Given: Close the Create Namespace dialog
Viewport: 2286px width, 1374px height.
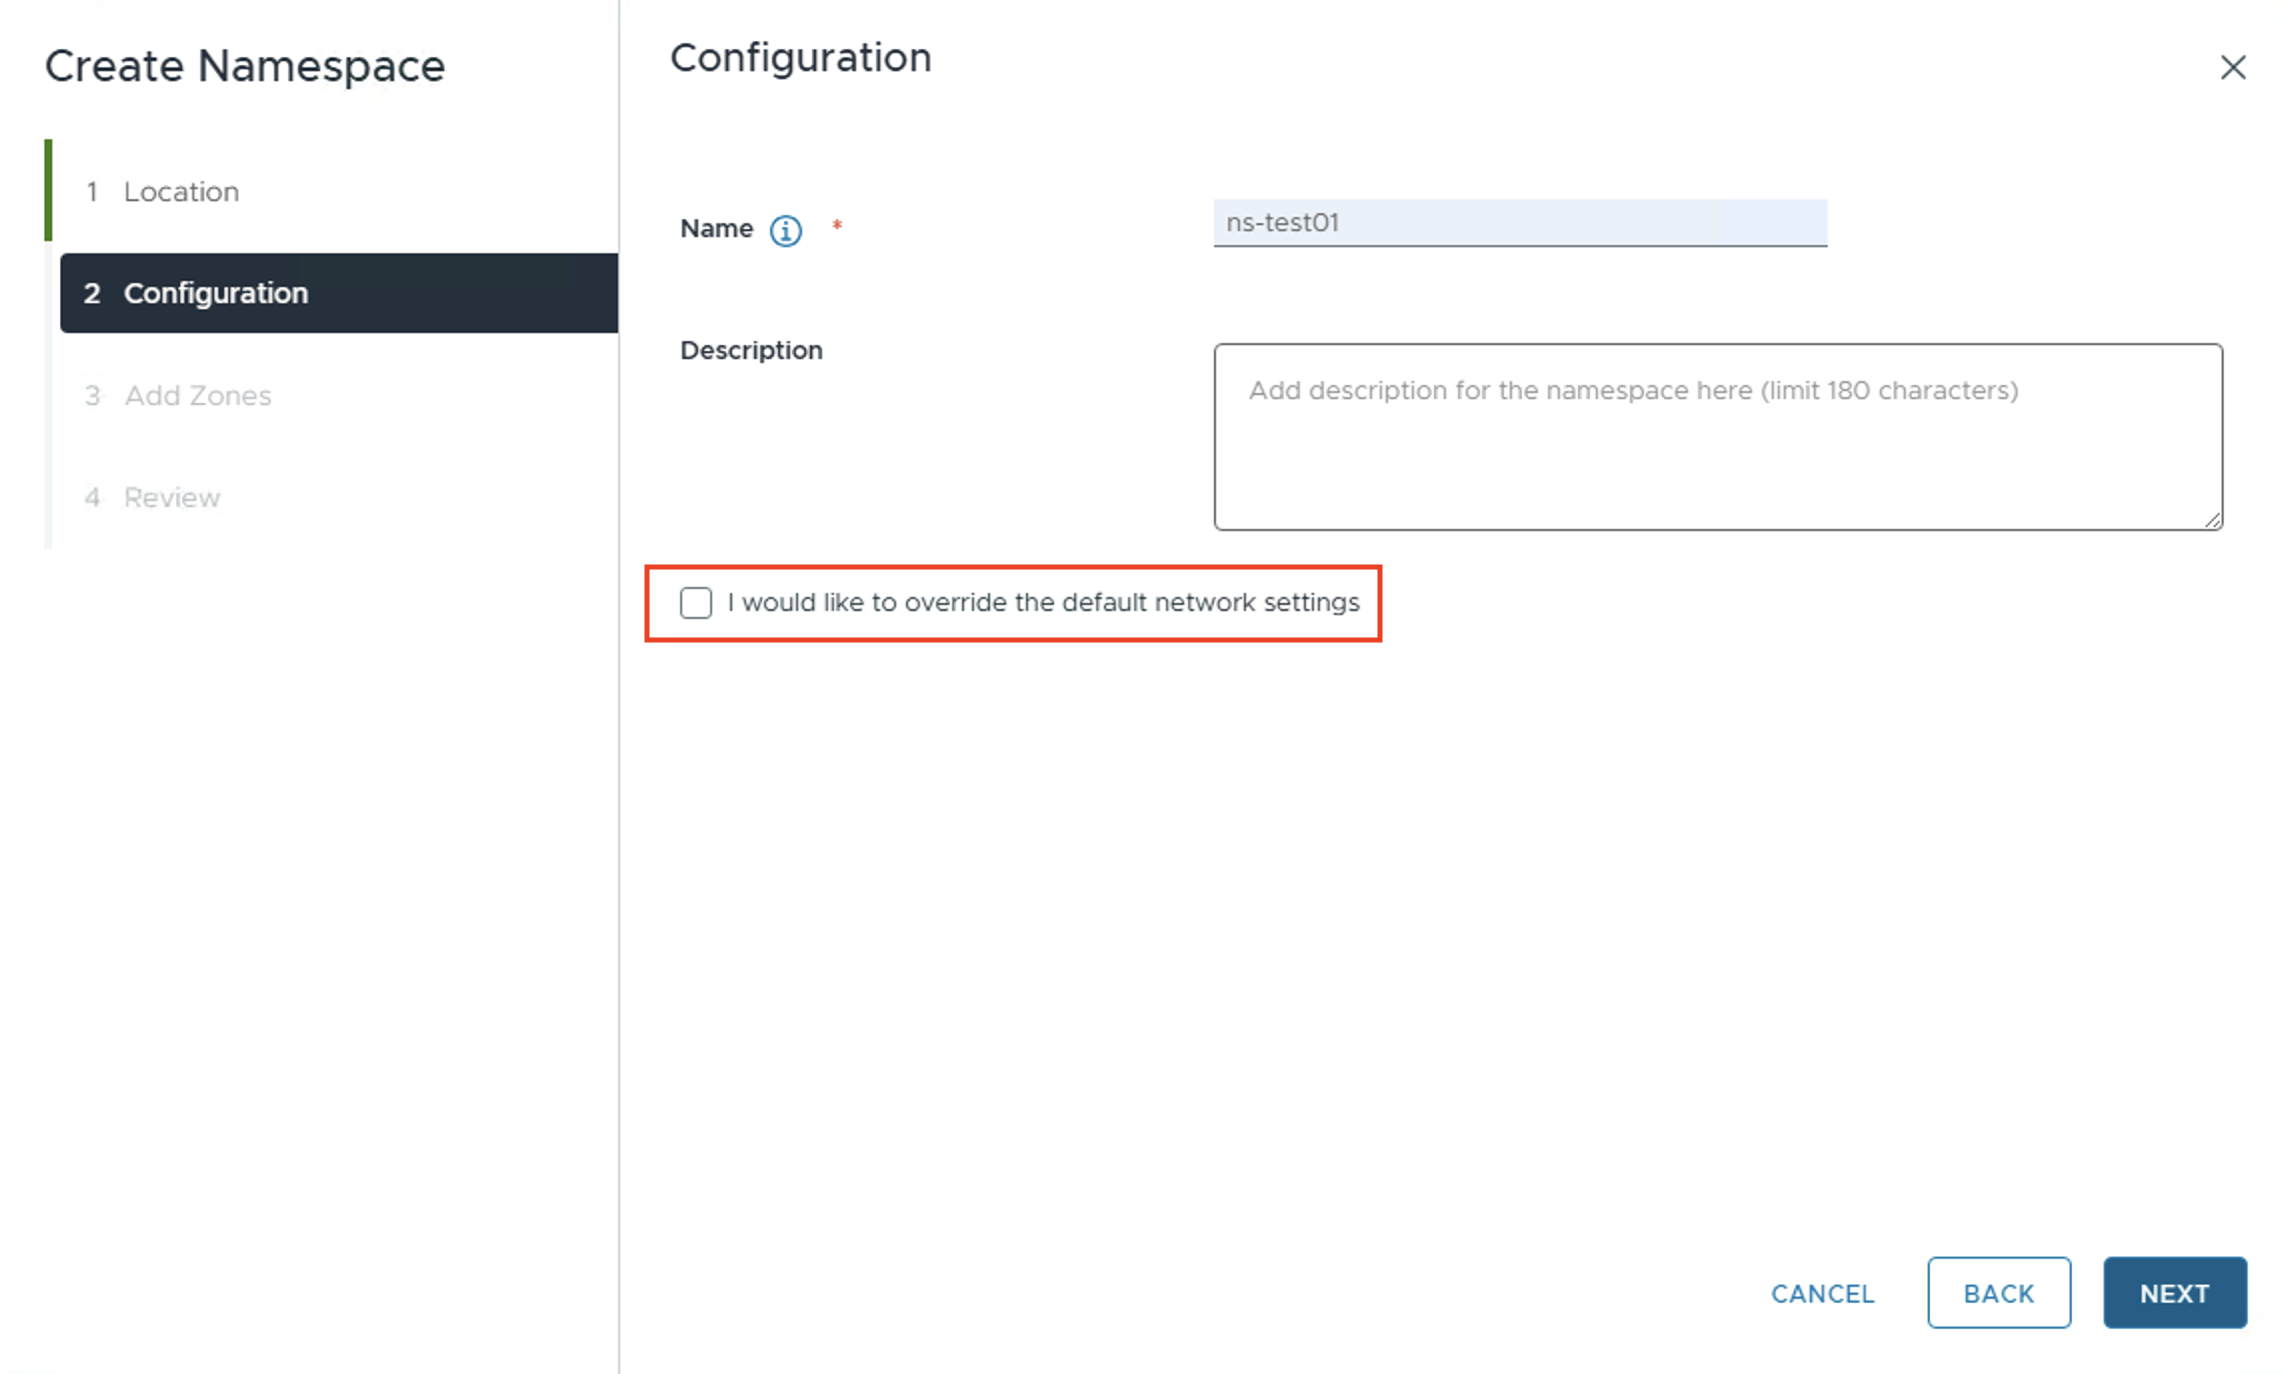Looking at the screenshot, I should click(x=2233, y=67).
